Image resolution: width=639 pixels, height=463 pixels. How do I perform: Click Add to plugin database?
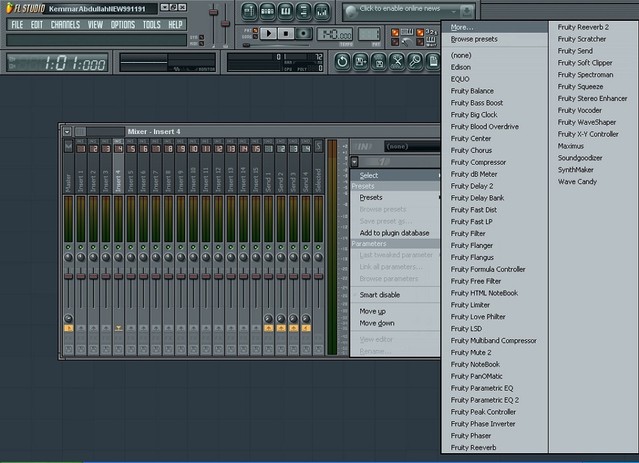pos(395,233)
